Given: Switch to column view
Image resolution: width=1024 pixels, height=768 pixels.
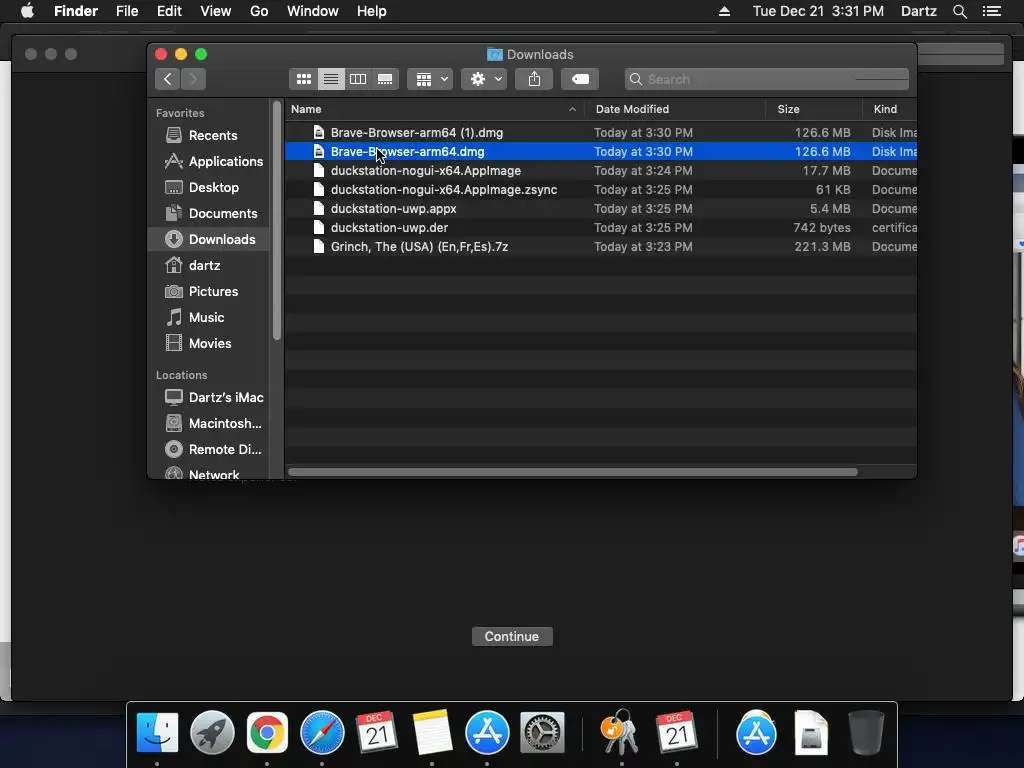Looking at the screenshot, I should 358,79.
